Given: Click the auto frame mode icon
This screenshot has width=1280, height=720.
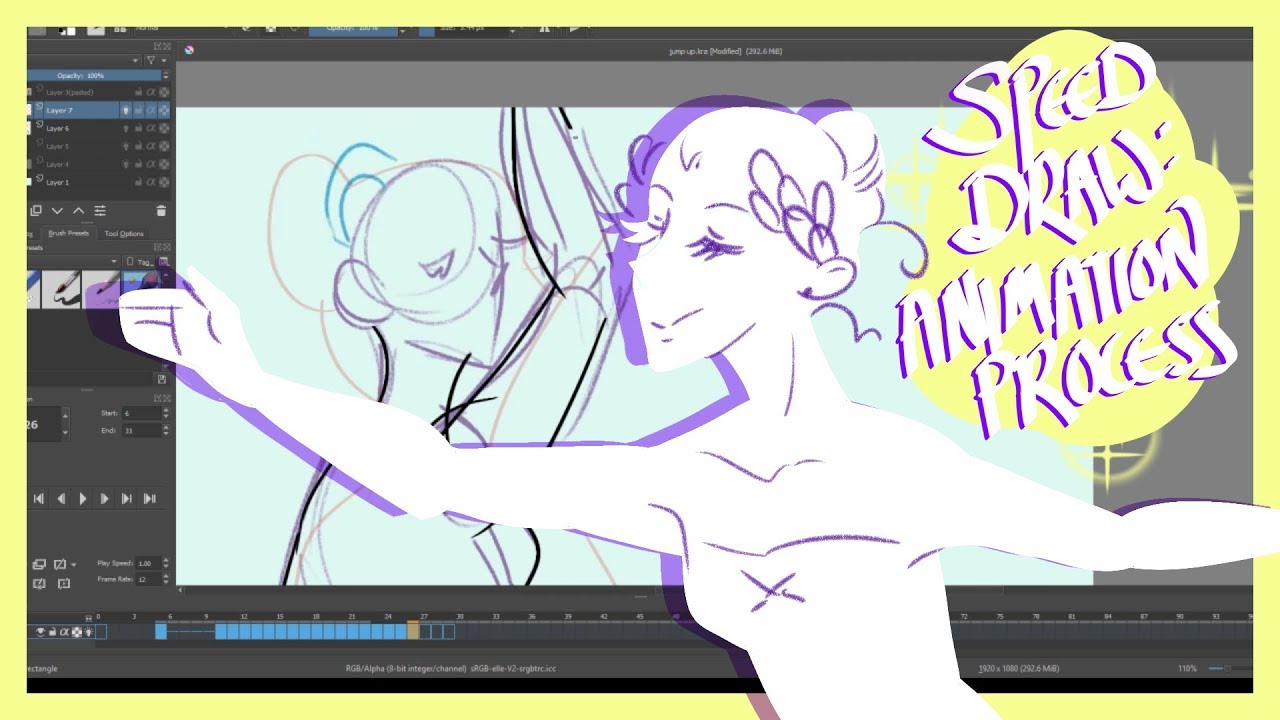Looking at the screenshot, I should (x=63, y=583).
